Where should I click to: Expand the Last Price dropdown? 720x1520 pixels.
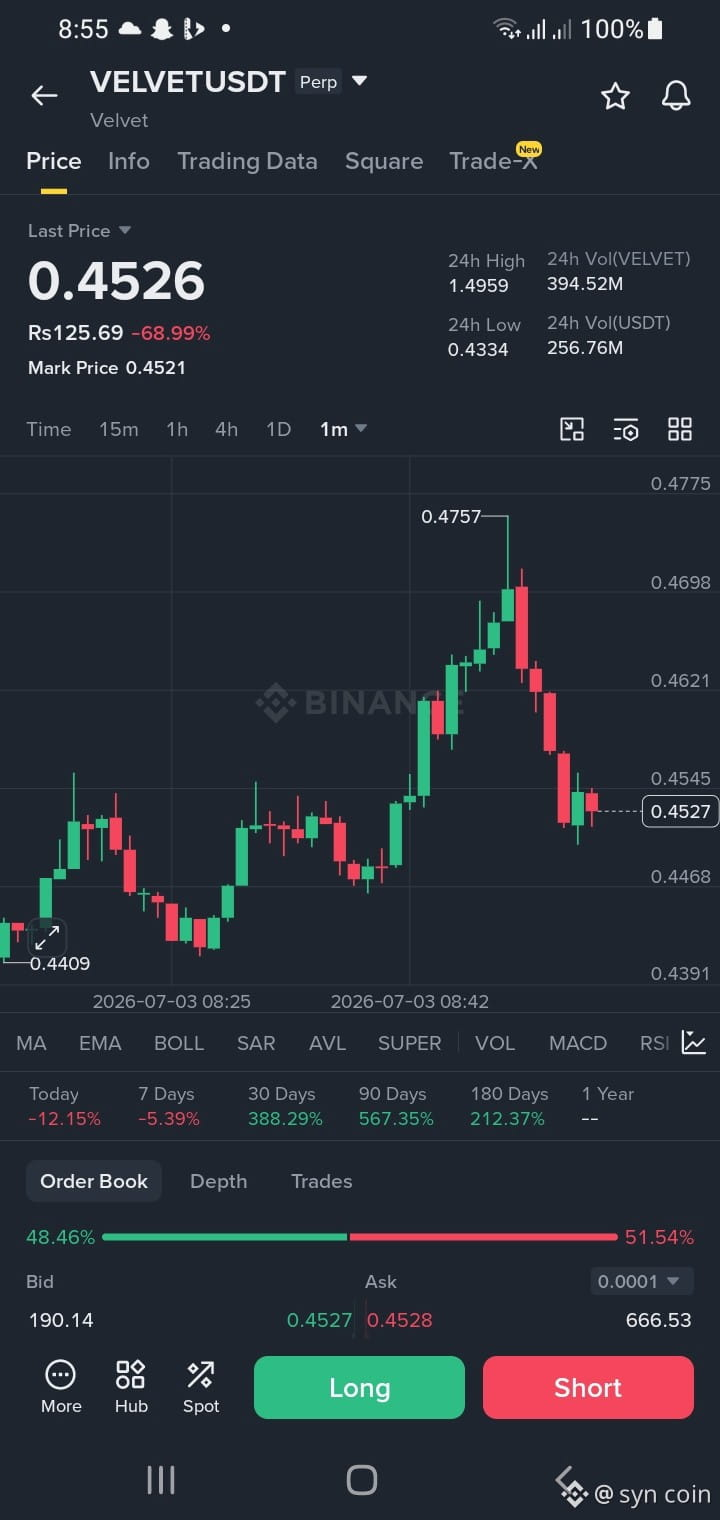point(80,231)
